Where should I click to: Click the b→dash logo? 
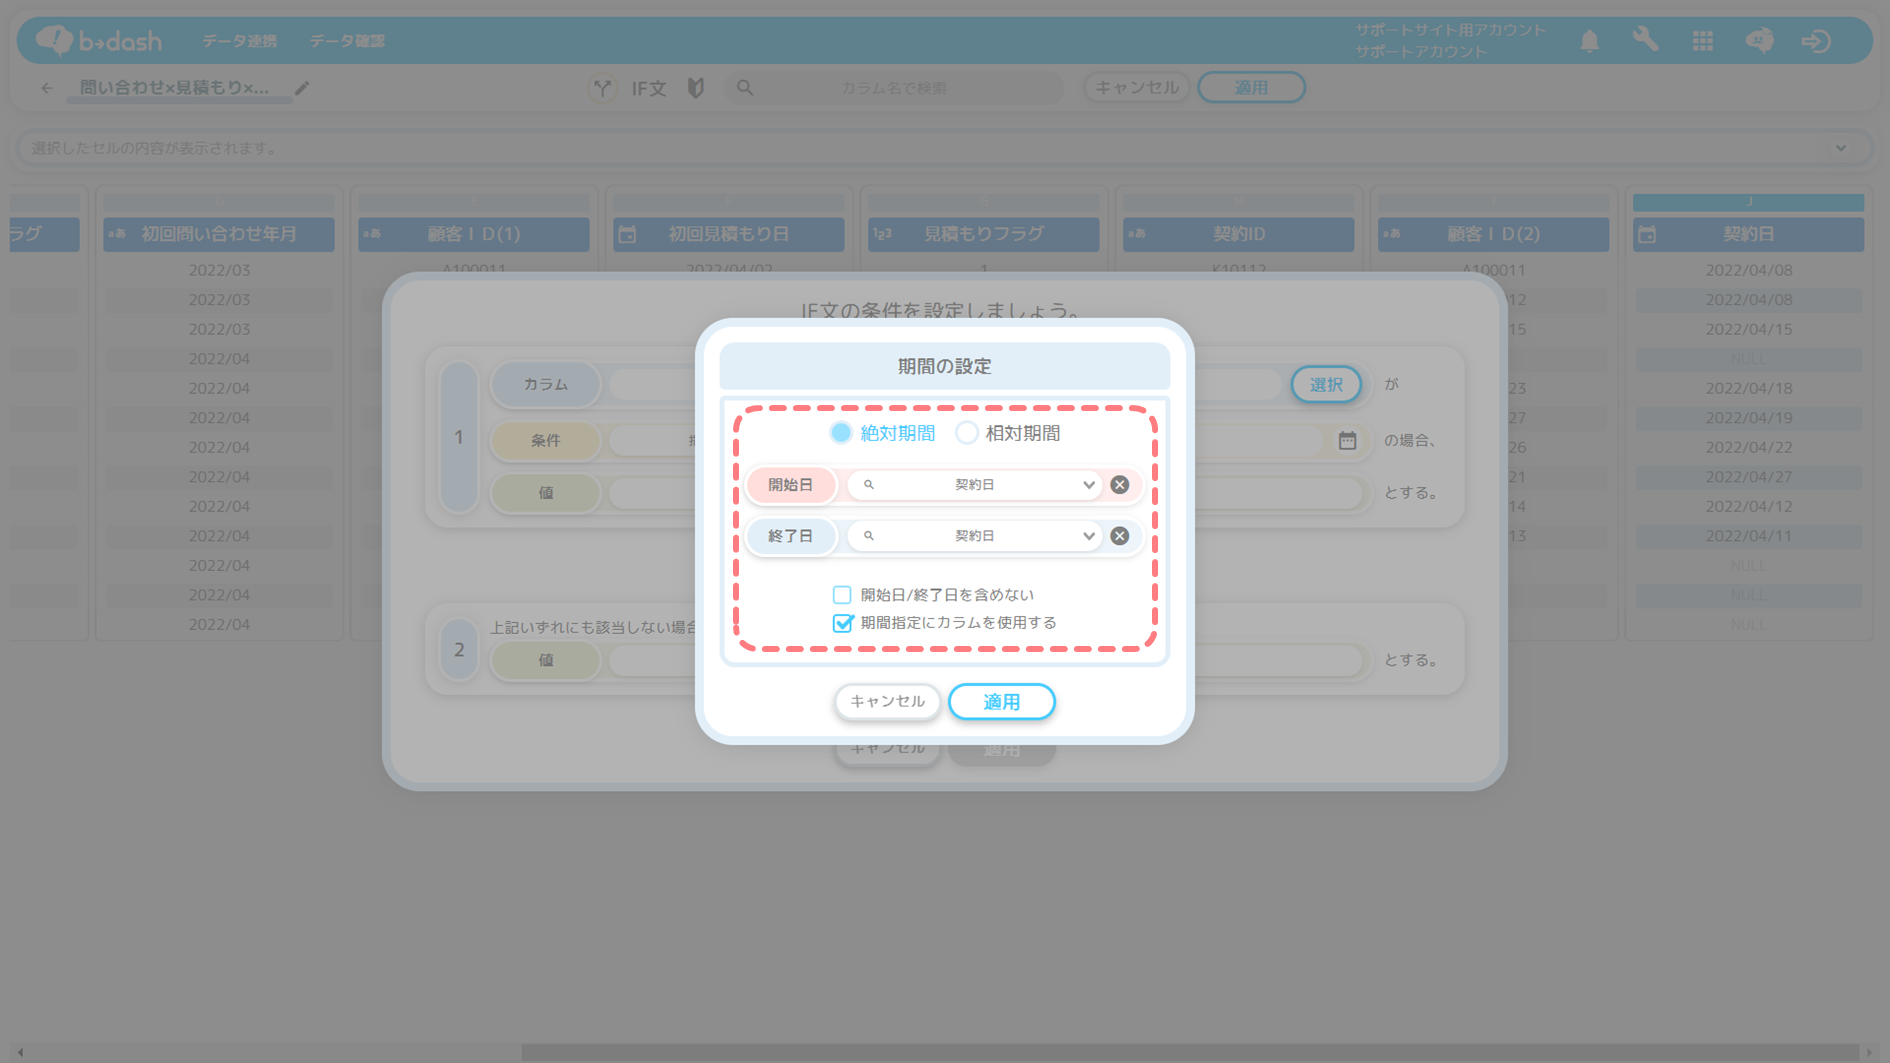98,41
